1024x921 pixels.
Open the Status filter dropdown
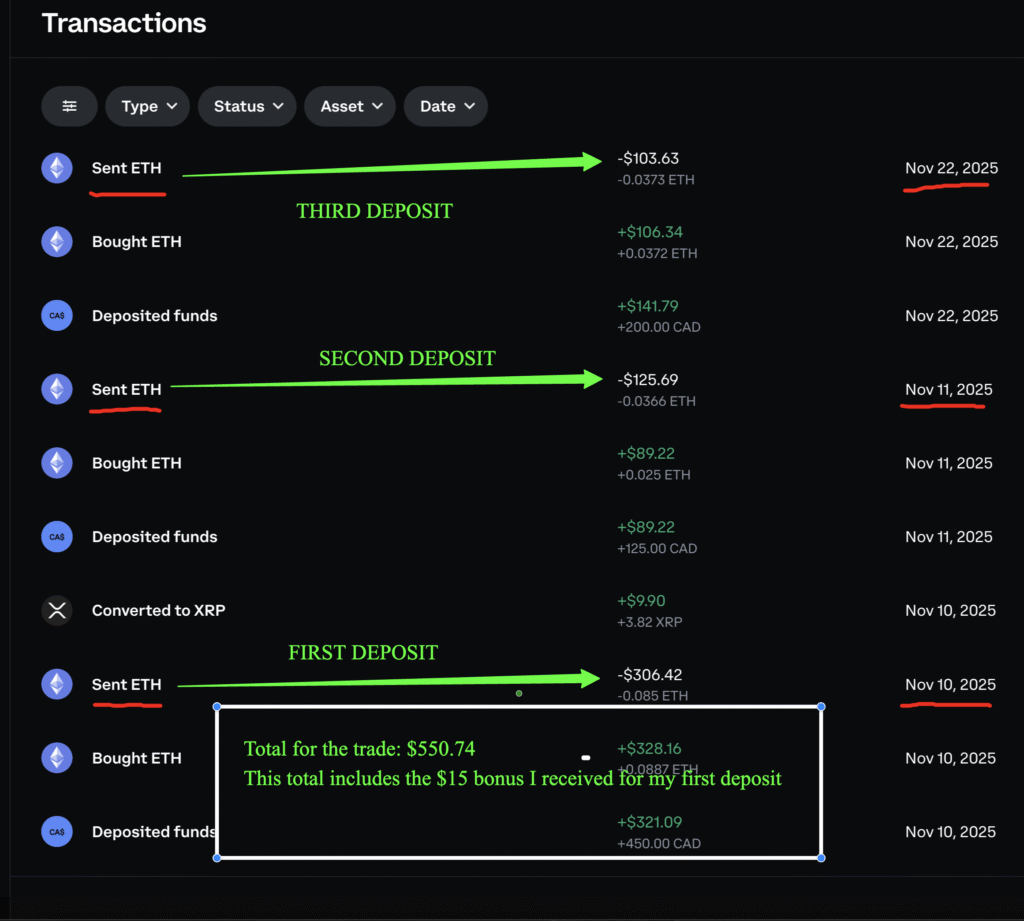pos(247,106)
